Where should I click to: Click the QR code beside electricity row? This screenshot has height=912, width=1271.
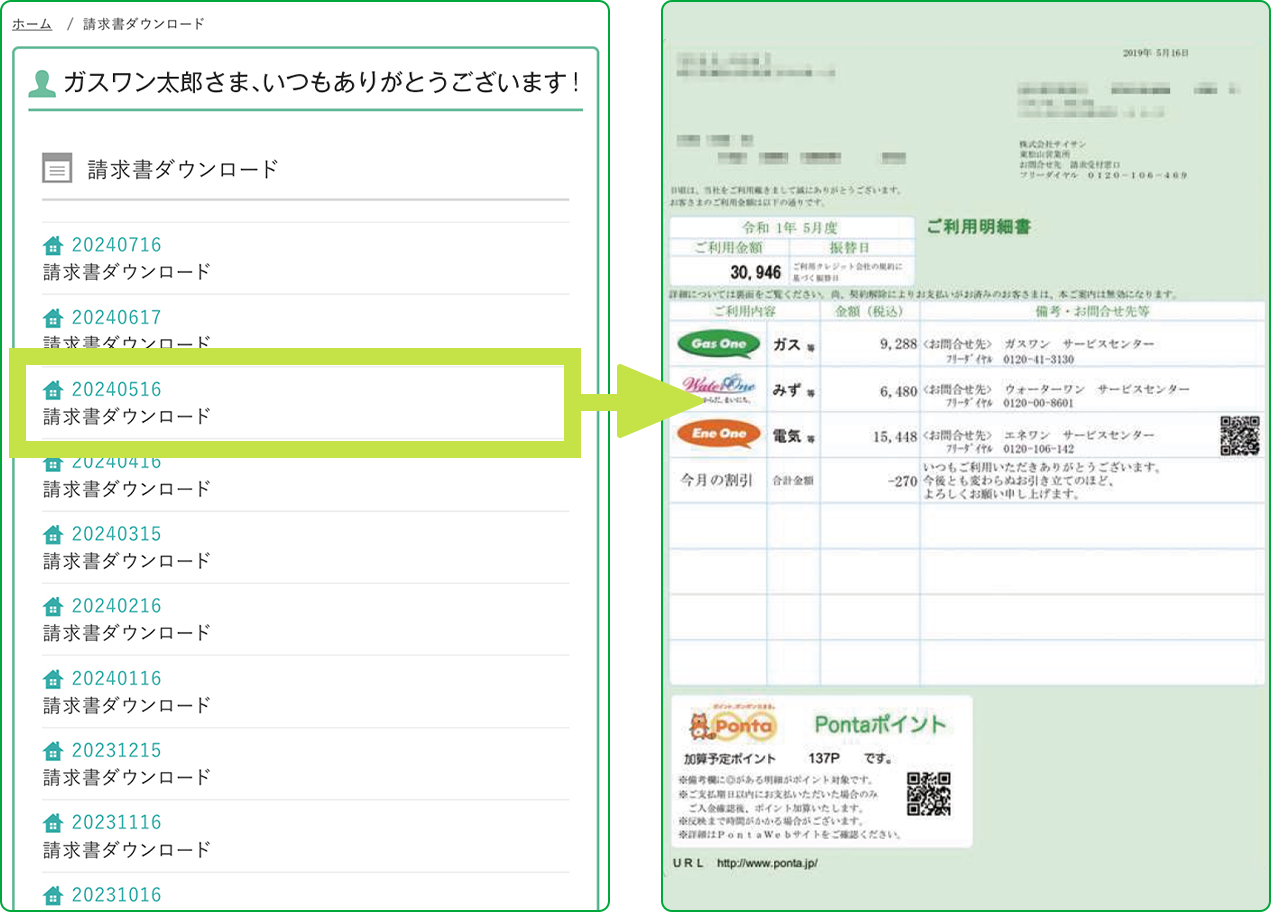pyautogui.click(x=1240, y=436)
